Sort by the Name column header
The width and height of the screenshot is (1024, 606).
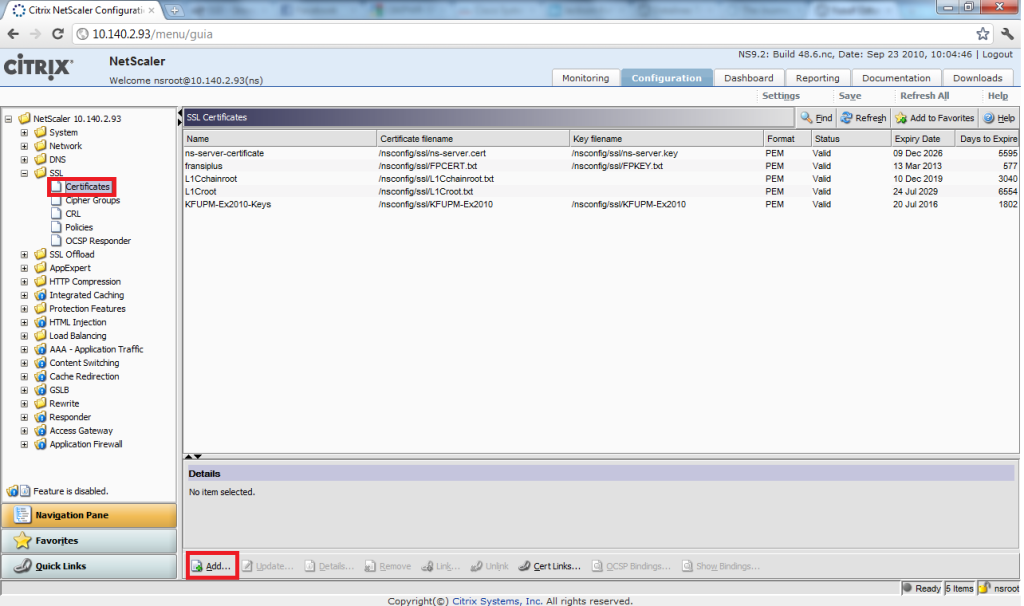tap(280, 139)
